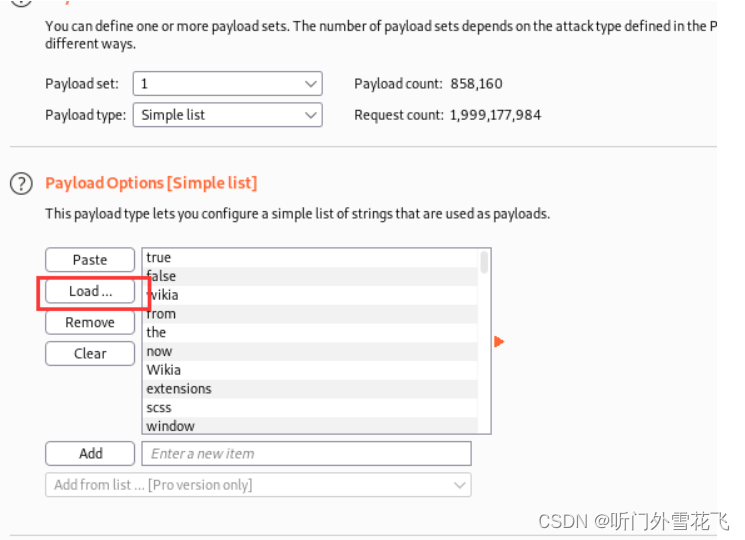Select the 'false' payload entry

(311, 276)
